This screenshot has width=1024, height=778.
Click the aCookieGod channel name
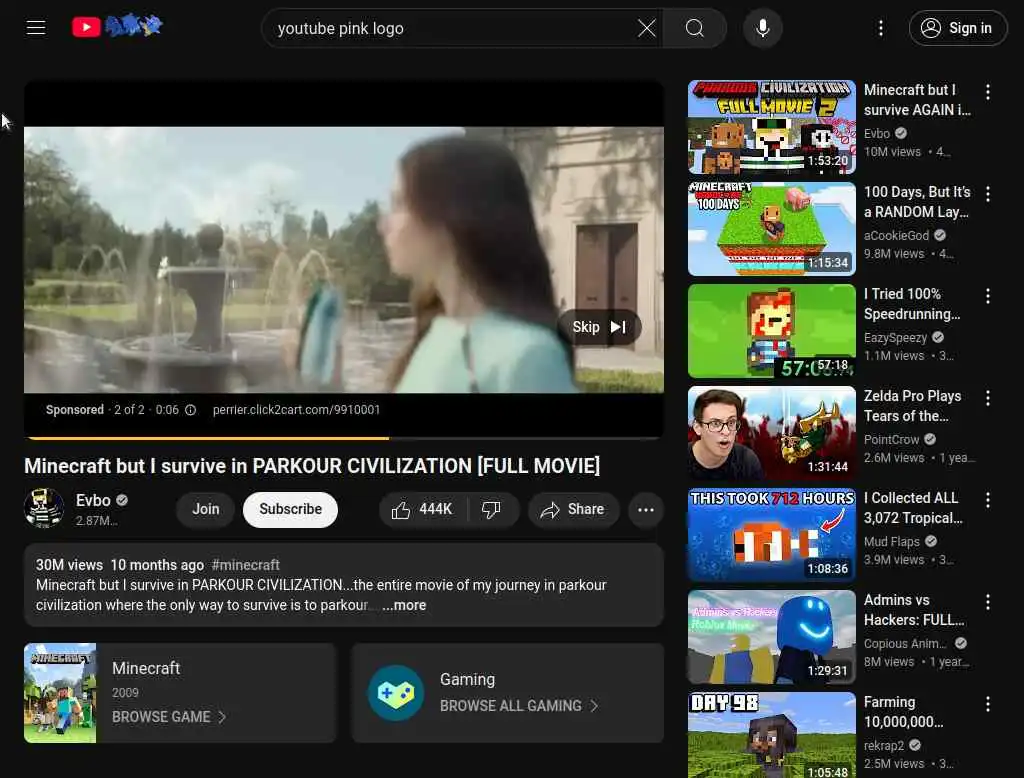click(896, 236)
